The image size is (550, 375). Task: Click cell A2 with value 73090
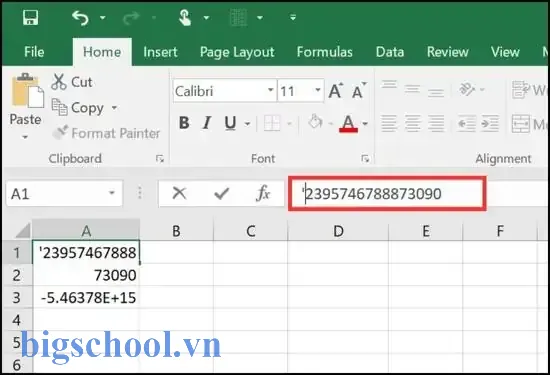[x=86, y=275]
